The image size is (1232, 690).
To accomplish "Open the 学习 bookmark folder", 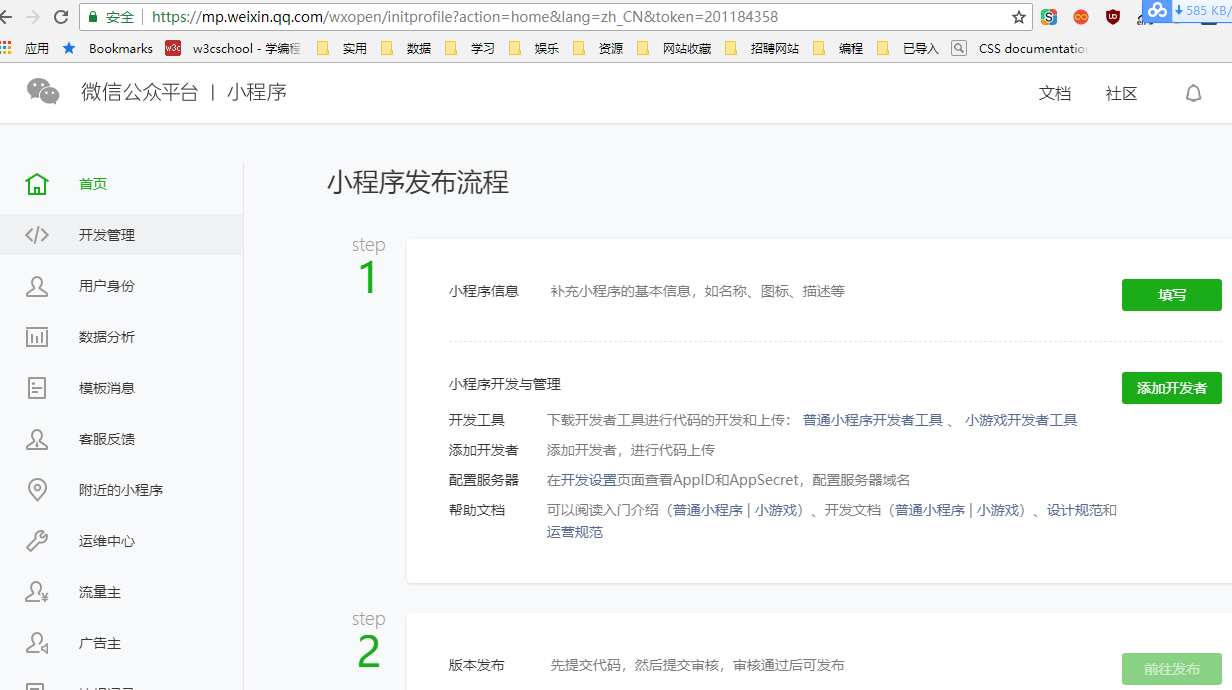I will (x=470, y=48).
